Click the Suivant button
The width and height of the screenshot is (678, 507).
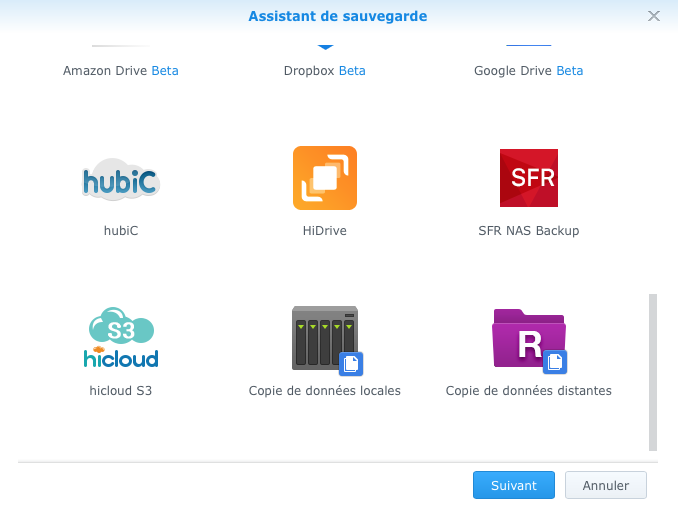pyautogui.click(x=514, y=485)
